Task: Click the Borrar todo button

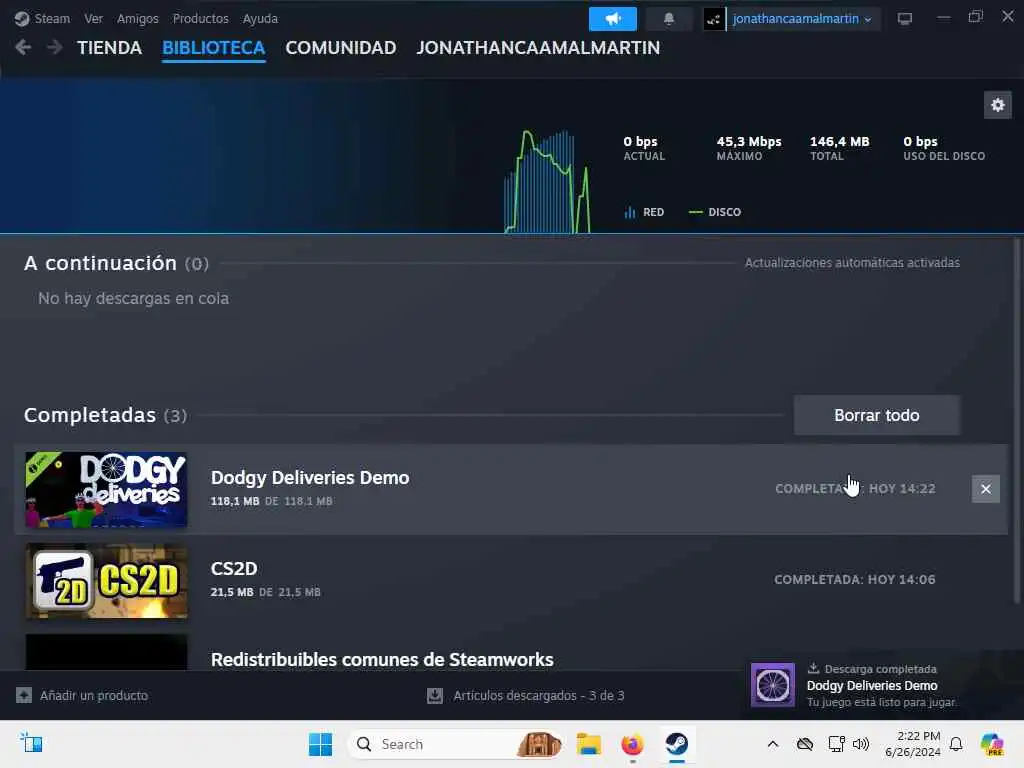Action: (x=876, y=415)
